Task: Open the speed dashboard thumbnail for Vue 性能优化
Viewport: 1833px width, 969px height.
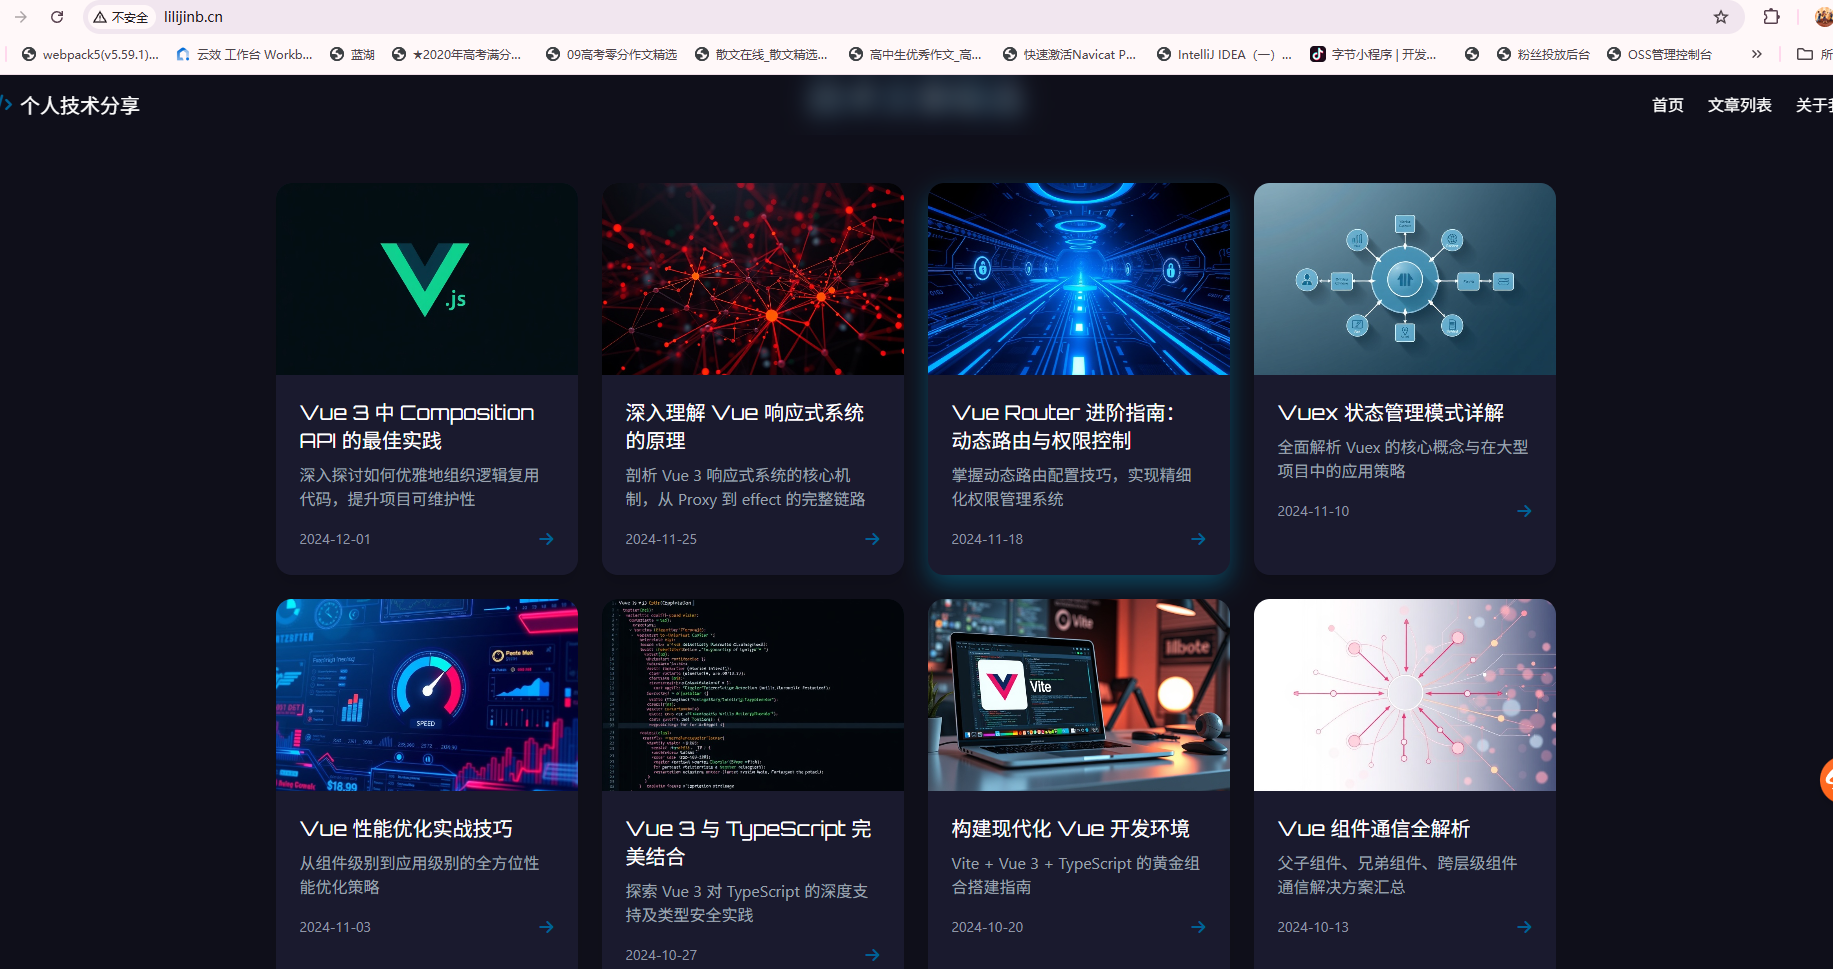Action: coord(427,695)
